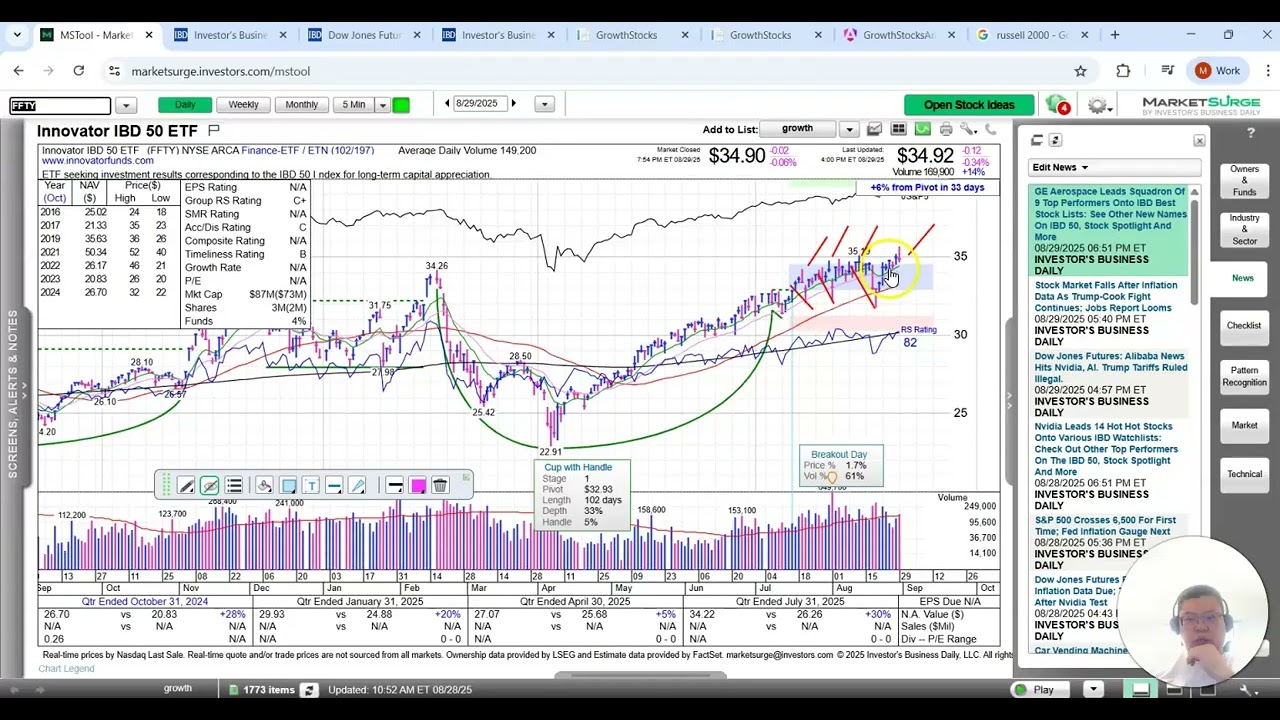Click the flag icon next to ETF title

213,131
